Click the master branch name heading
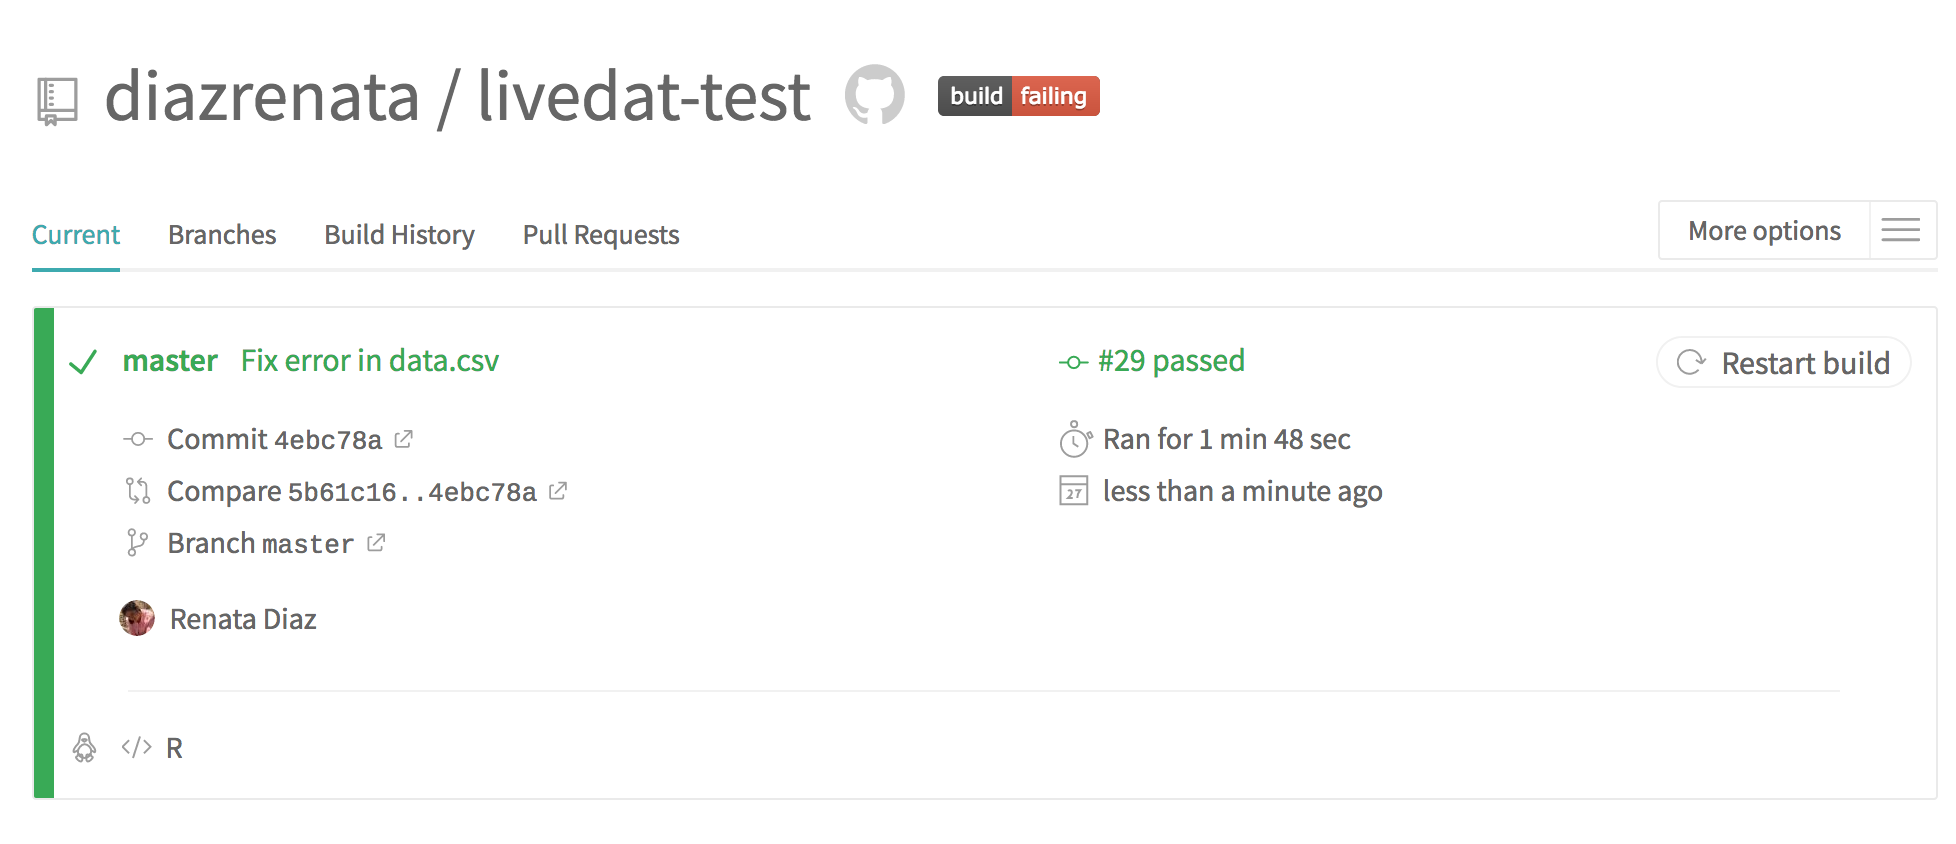The height and width of the screenshot is (844, 1956). tap(170, 361)
